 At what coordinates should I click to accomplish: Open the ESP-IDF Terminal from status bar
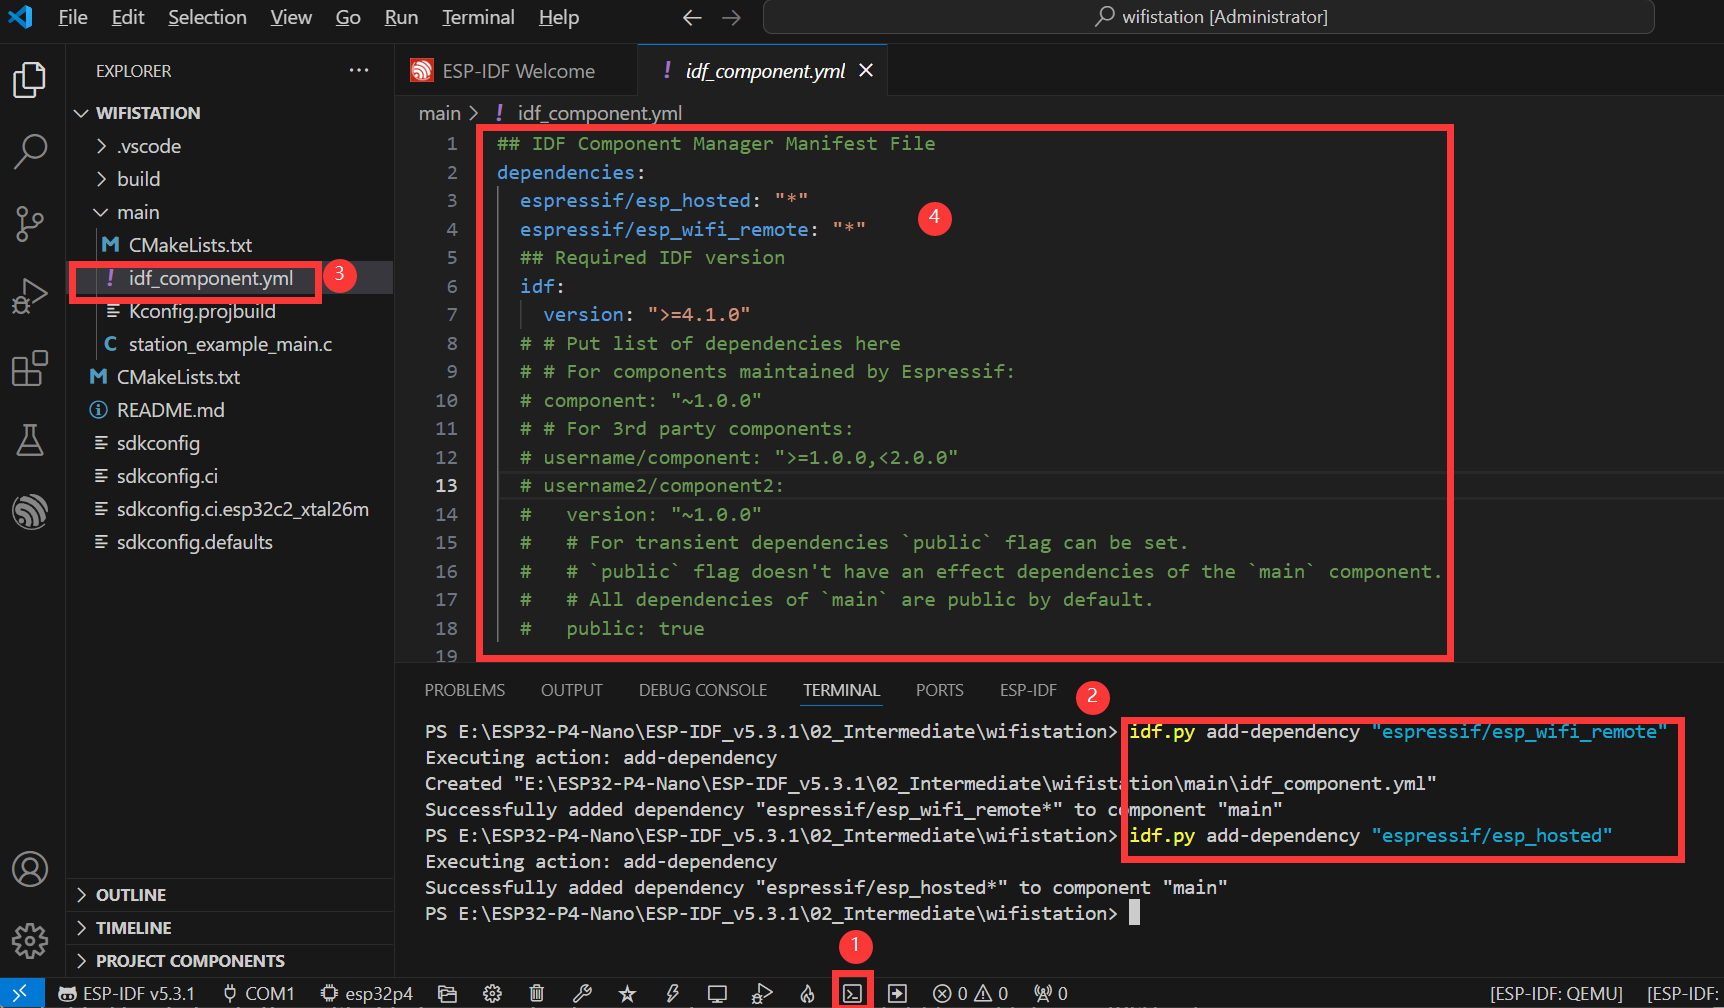pos(852,993)
